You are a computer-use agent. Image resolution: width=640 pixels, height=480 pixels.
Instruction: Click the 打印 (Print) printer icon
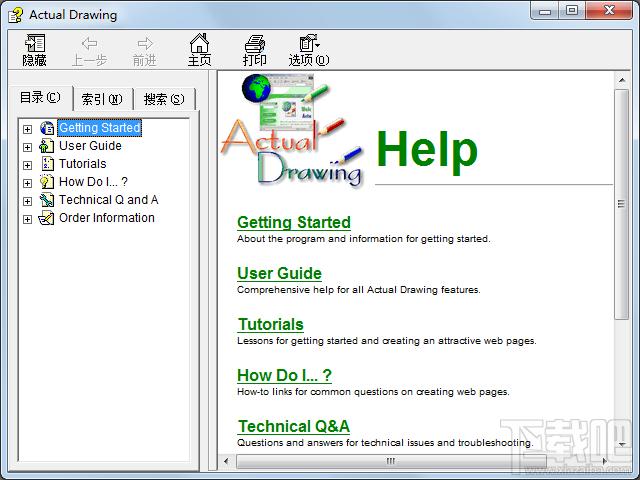pos(255,43)
